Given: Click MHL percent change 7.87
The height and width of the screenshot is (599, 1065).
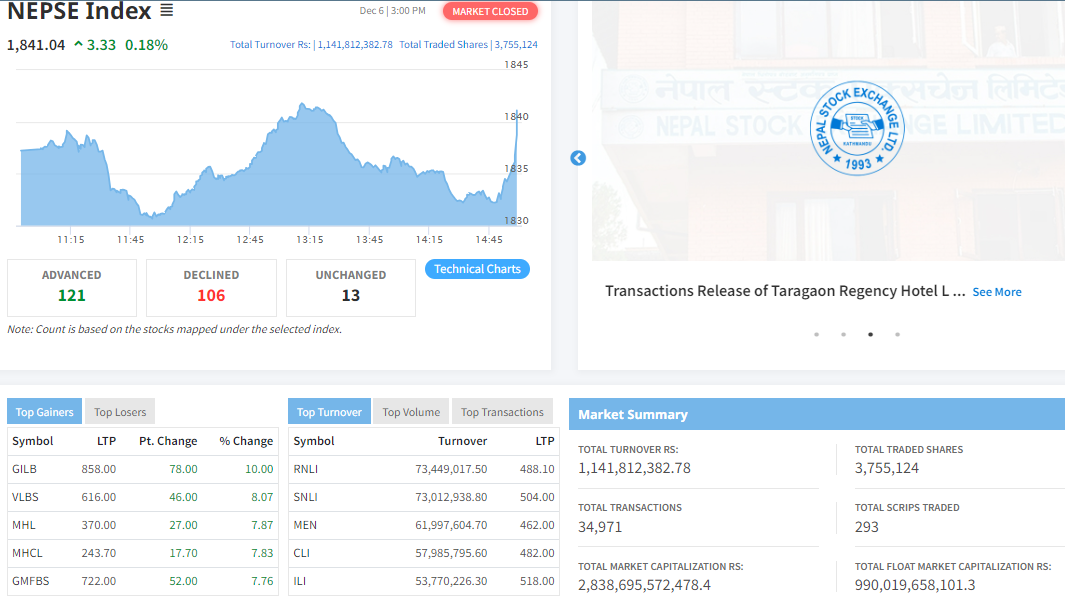Looking at the screenshot, I should click(262, 525).
